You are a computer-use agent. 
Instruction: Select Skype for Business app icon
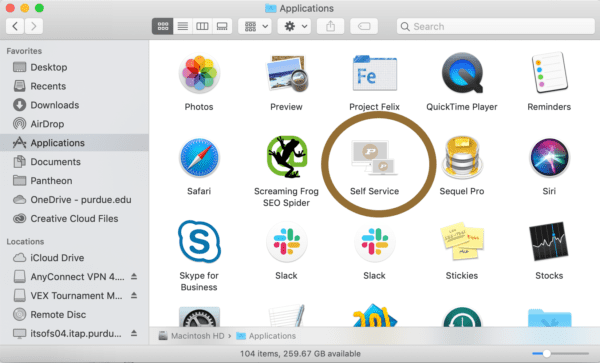point(199,242)
